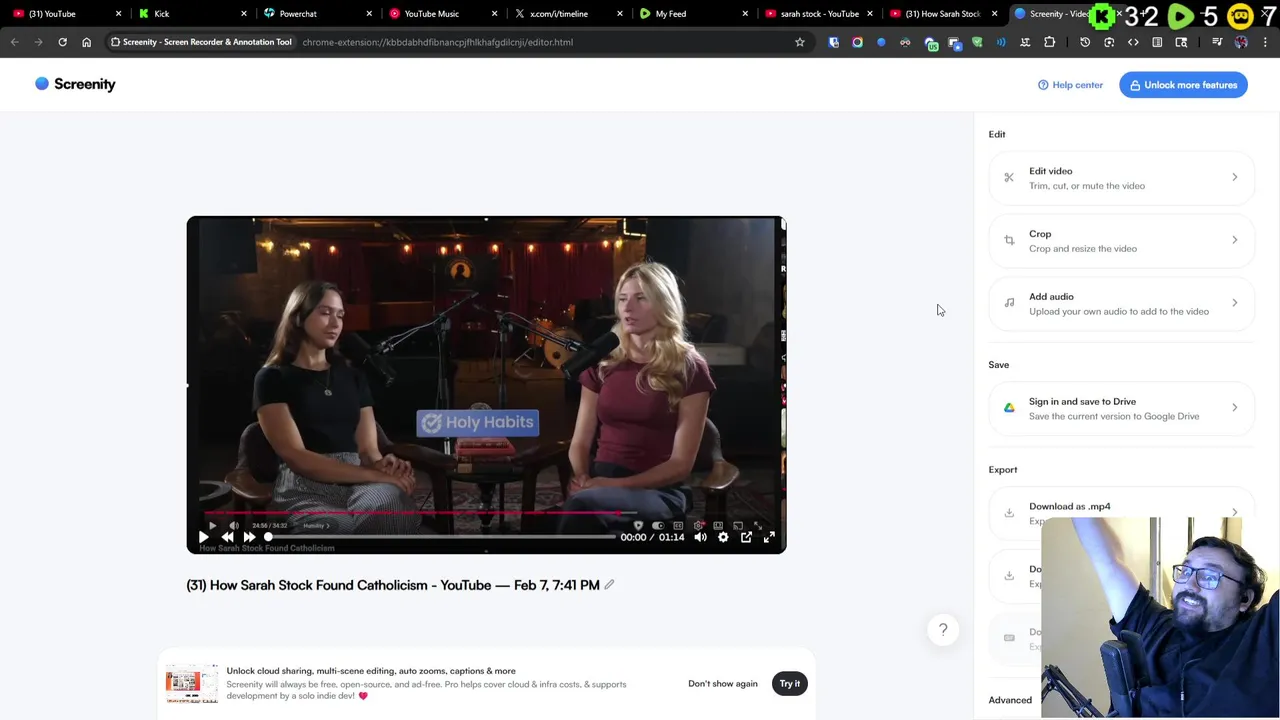Close the Kick tab

click(x=244, y=14)
